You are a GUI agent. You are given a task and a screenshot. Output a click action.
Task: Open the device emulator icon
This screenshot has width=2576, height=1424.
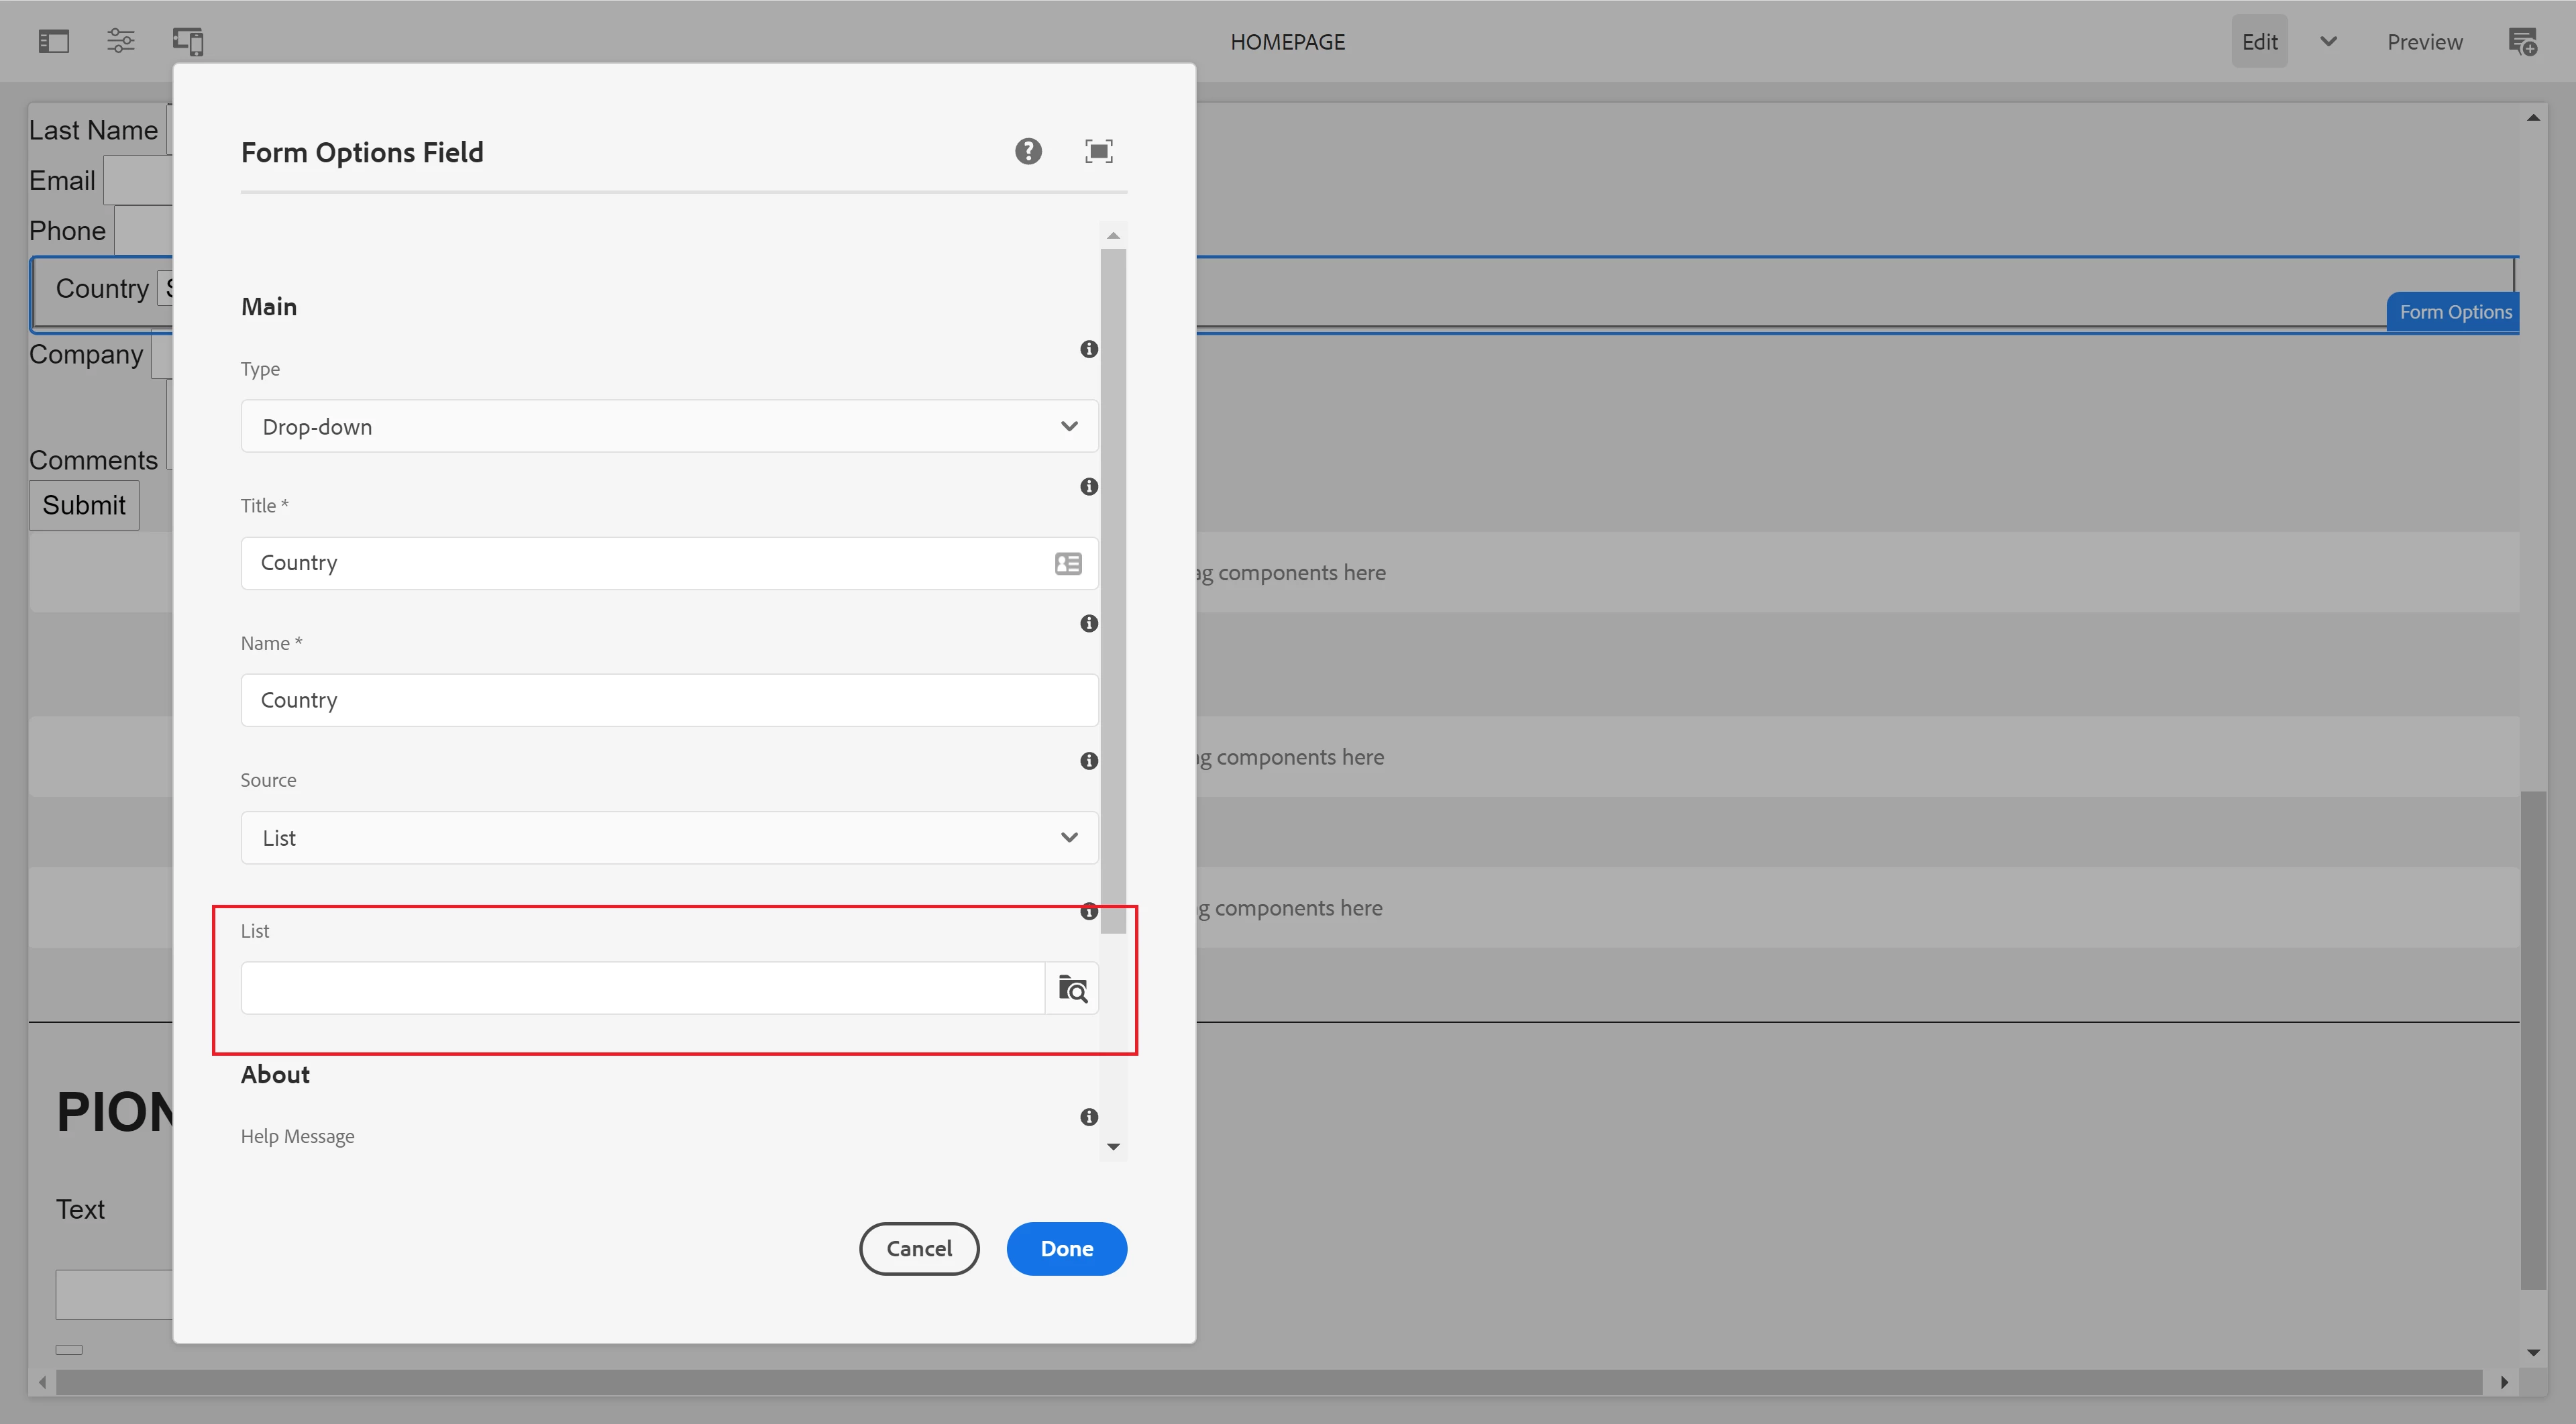click(188, 41)
